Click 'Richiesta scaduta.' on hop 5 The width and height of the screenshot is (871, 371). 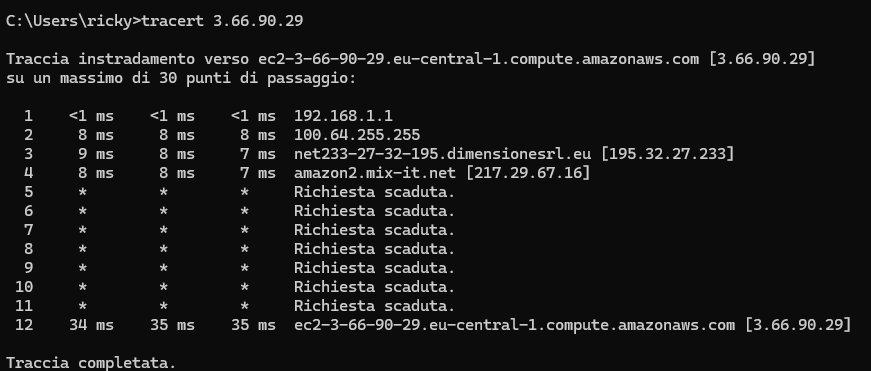(374, 192)
